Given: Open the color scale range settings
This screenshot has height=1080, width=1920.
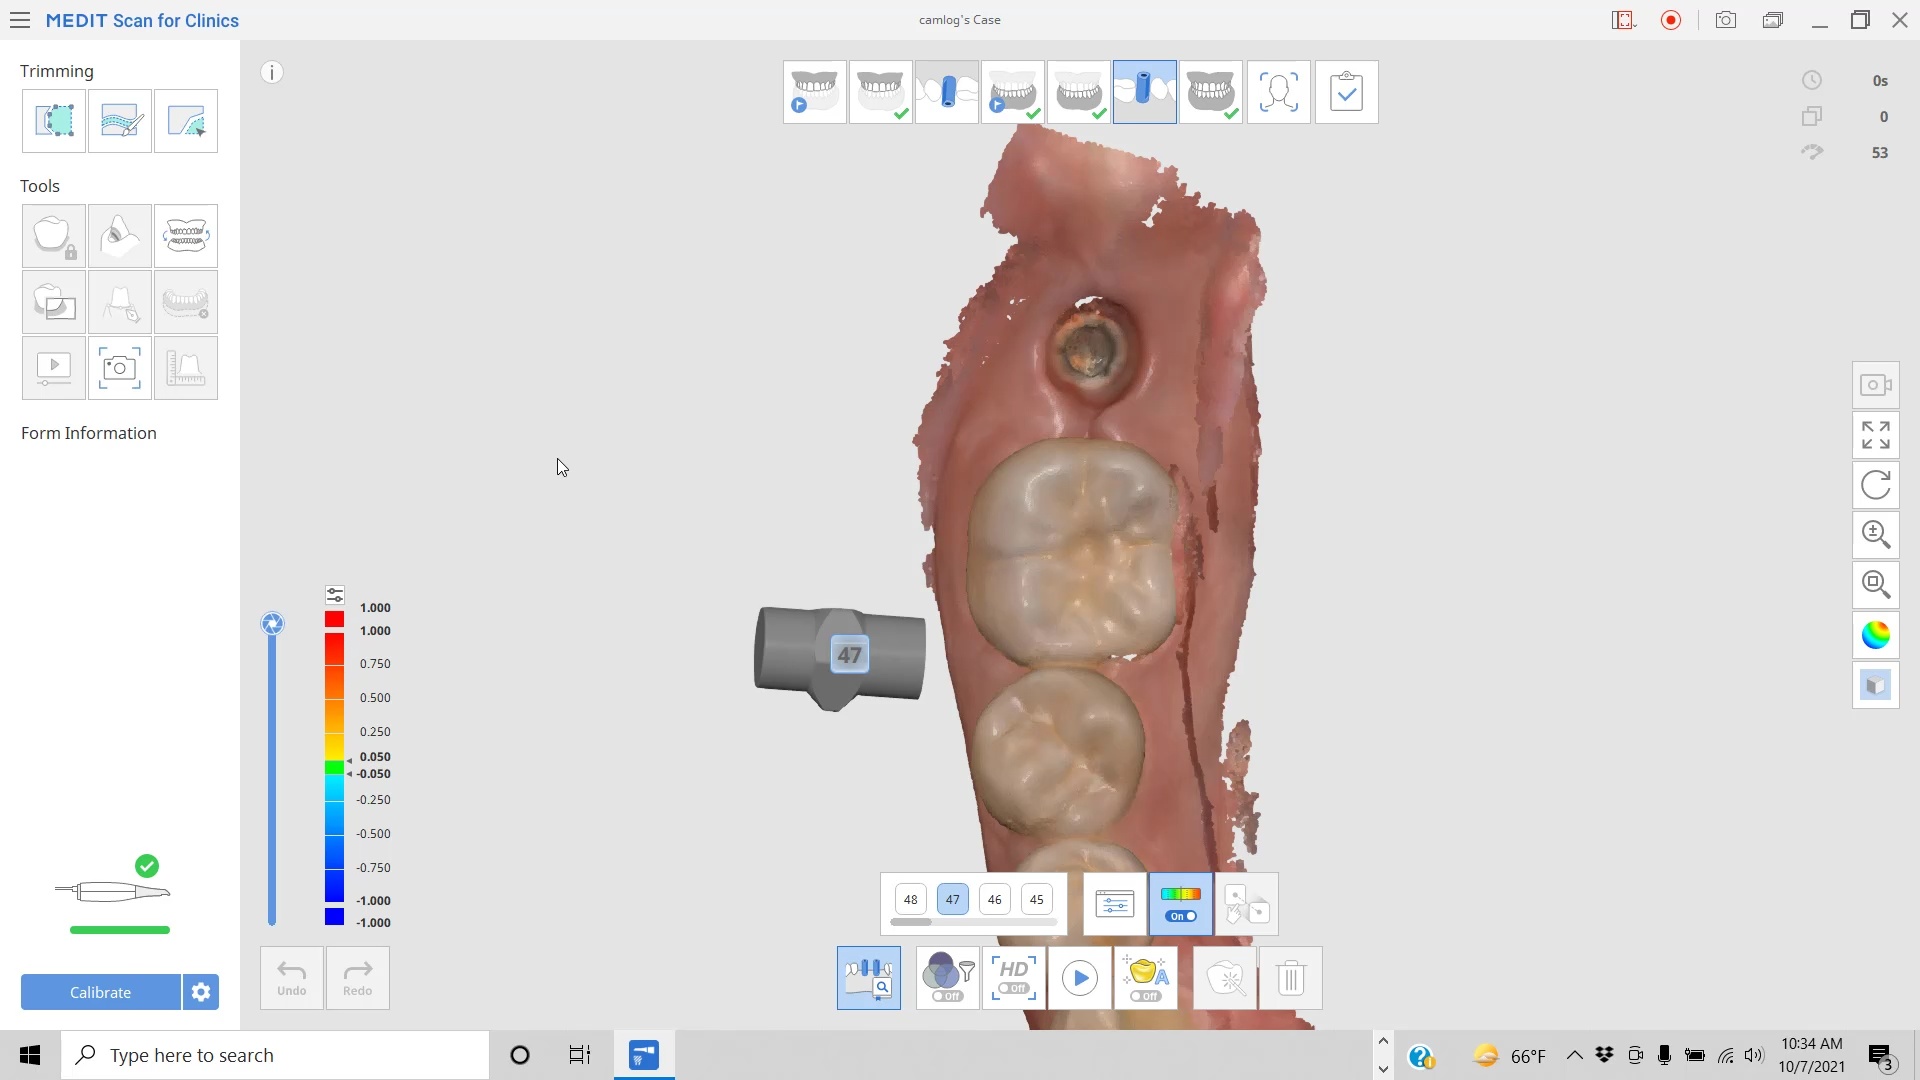Looking at the screenshot, I should pos(335,595).
